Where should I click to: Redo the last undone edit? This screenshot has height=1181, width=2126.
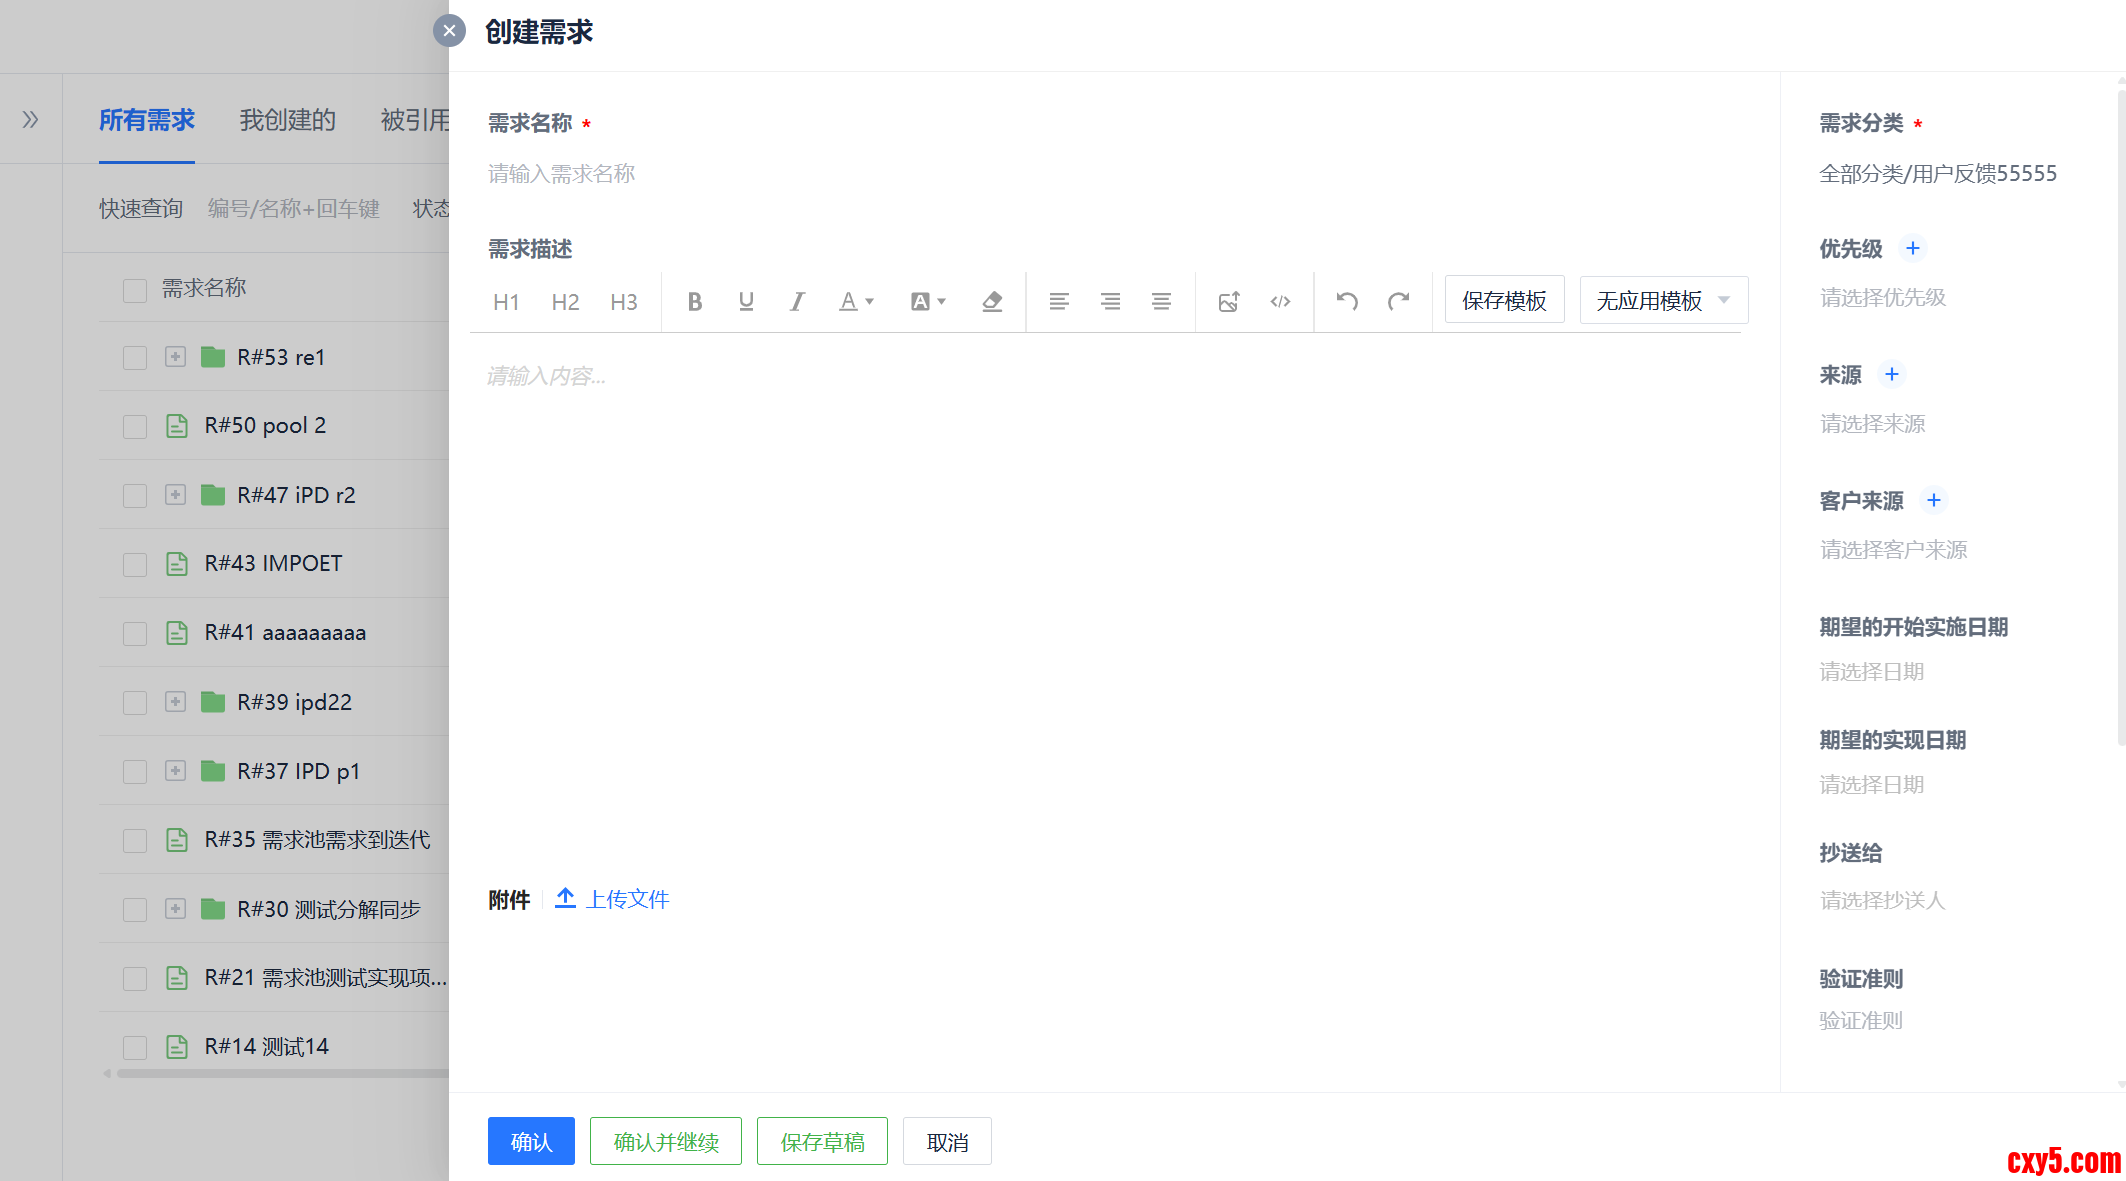click(1398, 301)
